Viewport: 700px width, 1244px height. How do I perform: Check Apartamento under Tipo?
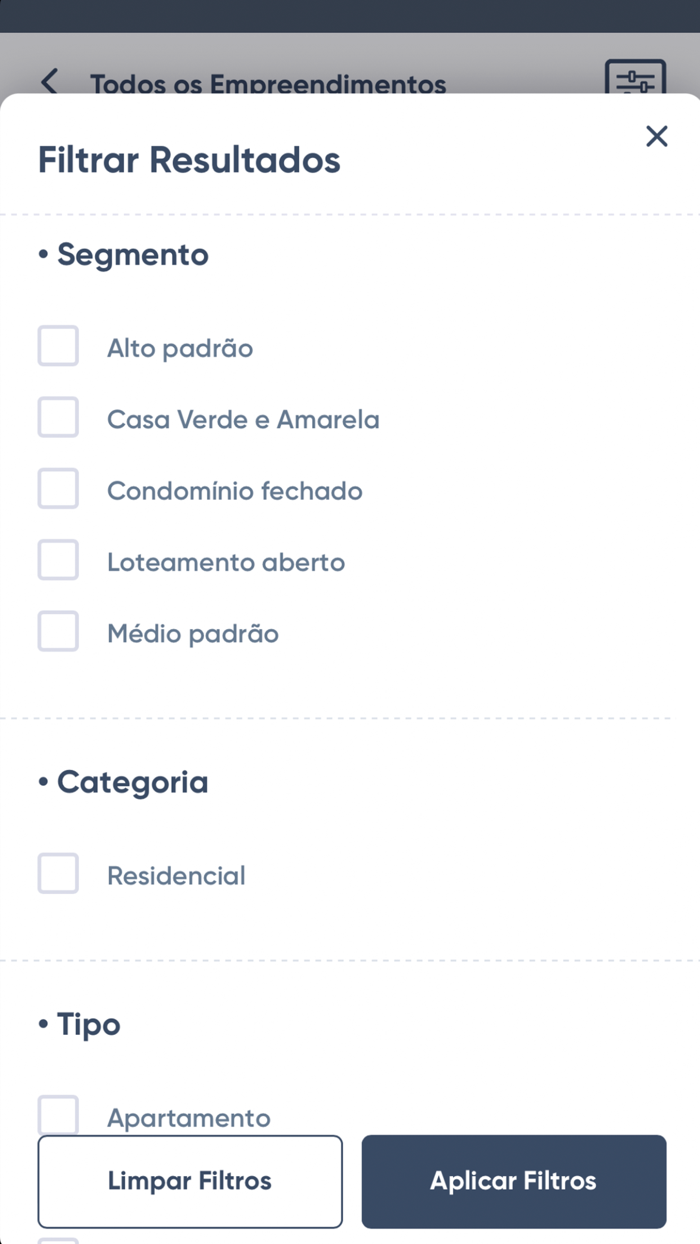click(58, 1114)
